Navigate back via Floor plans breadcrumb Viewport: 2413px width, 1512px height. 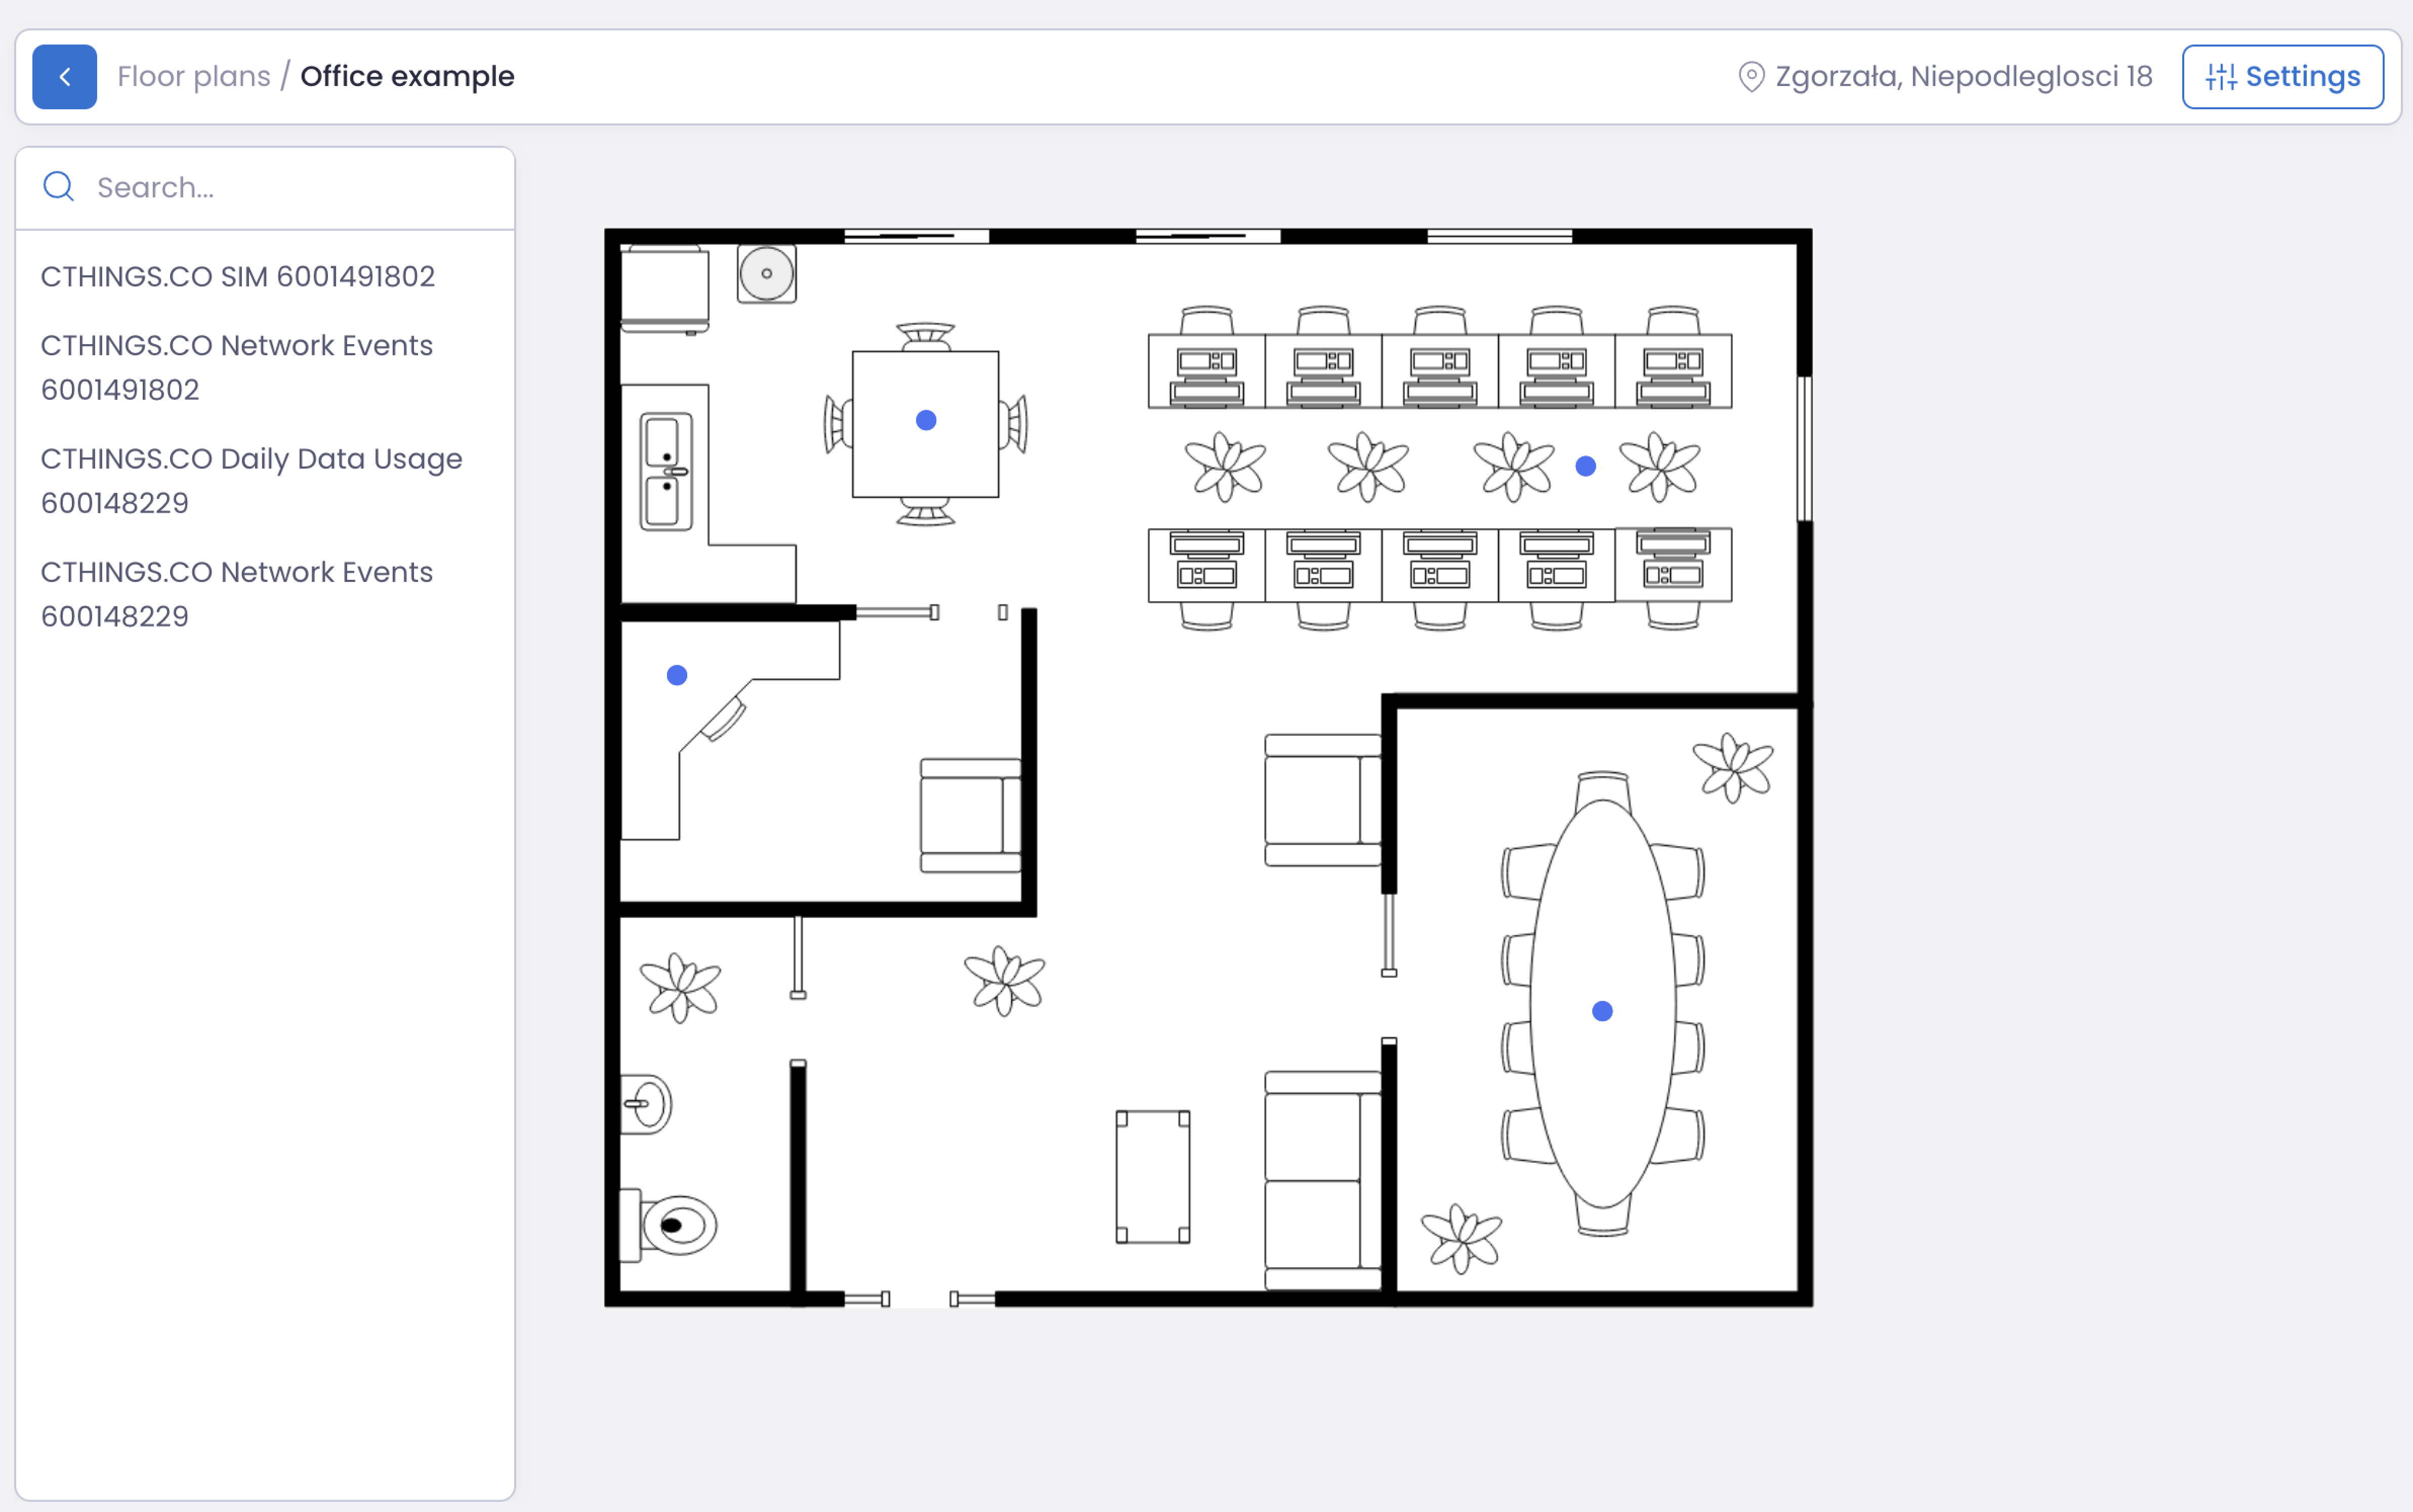194,75
